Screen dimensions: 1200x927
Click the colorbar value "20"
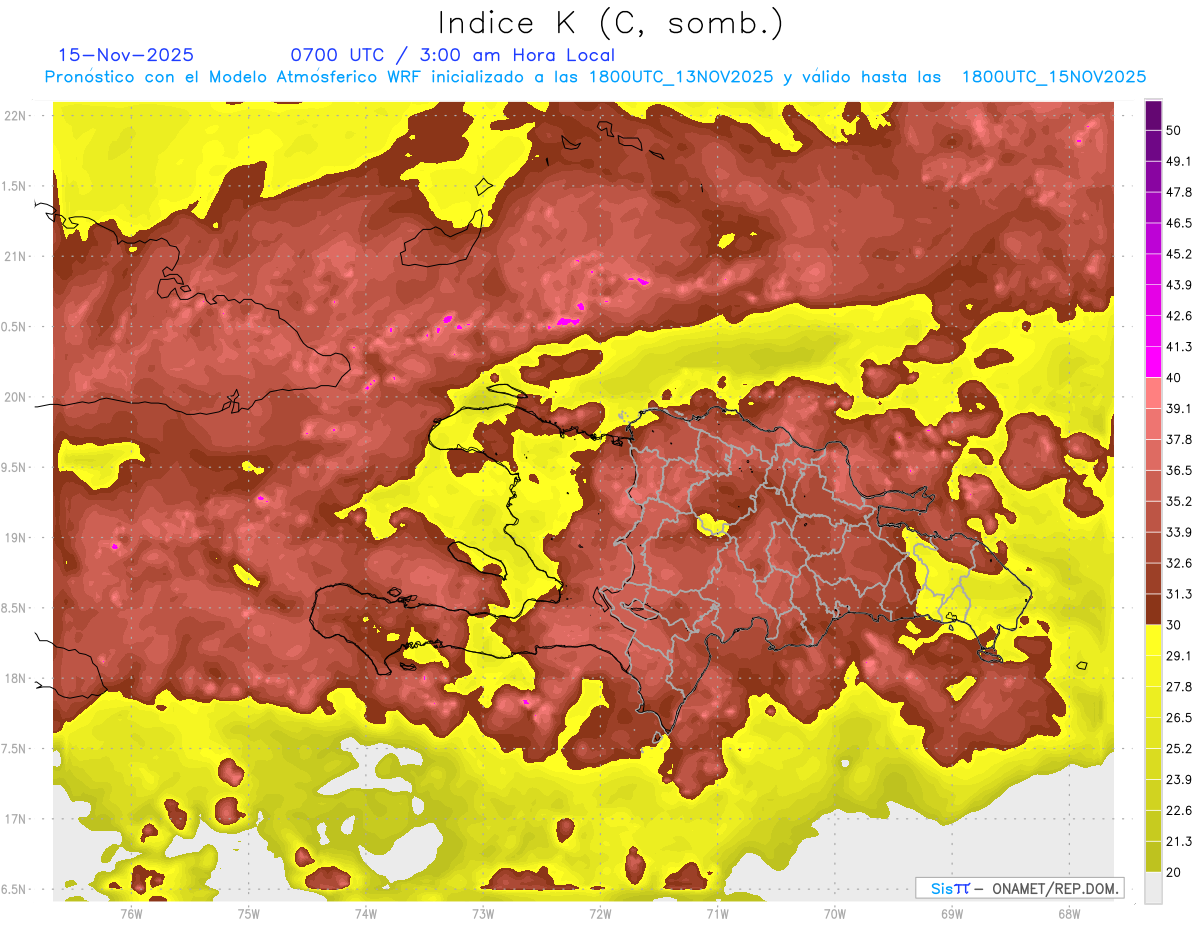(x=1175, y=872)
